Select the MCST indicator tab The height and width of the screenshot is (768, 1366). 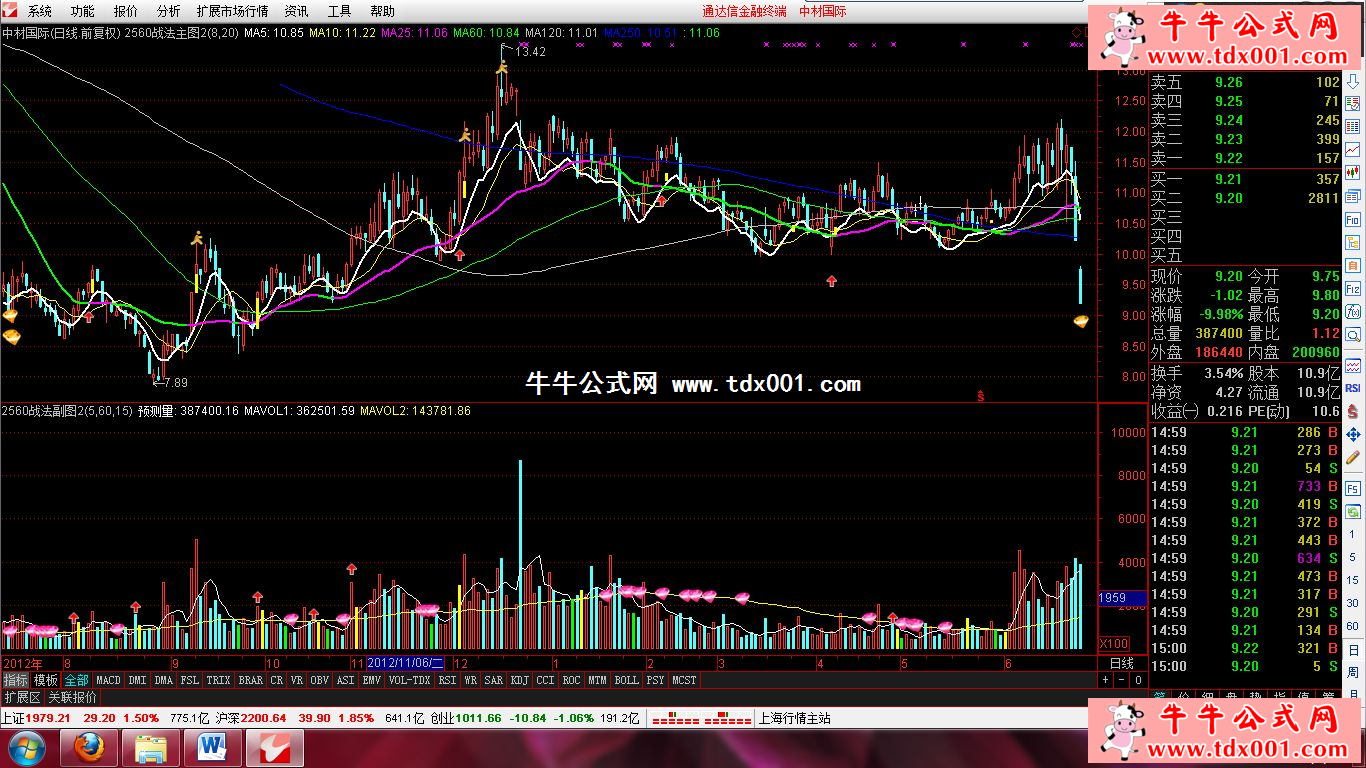[685, 680]
